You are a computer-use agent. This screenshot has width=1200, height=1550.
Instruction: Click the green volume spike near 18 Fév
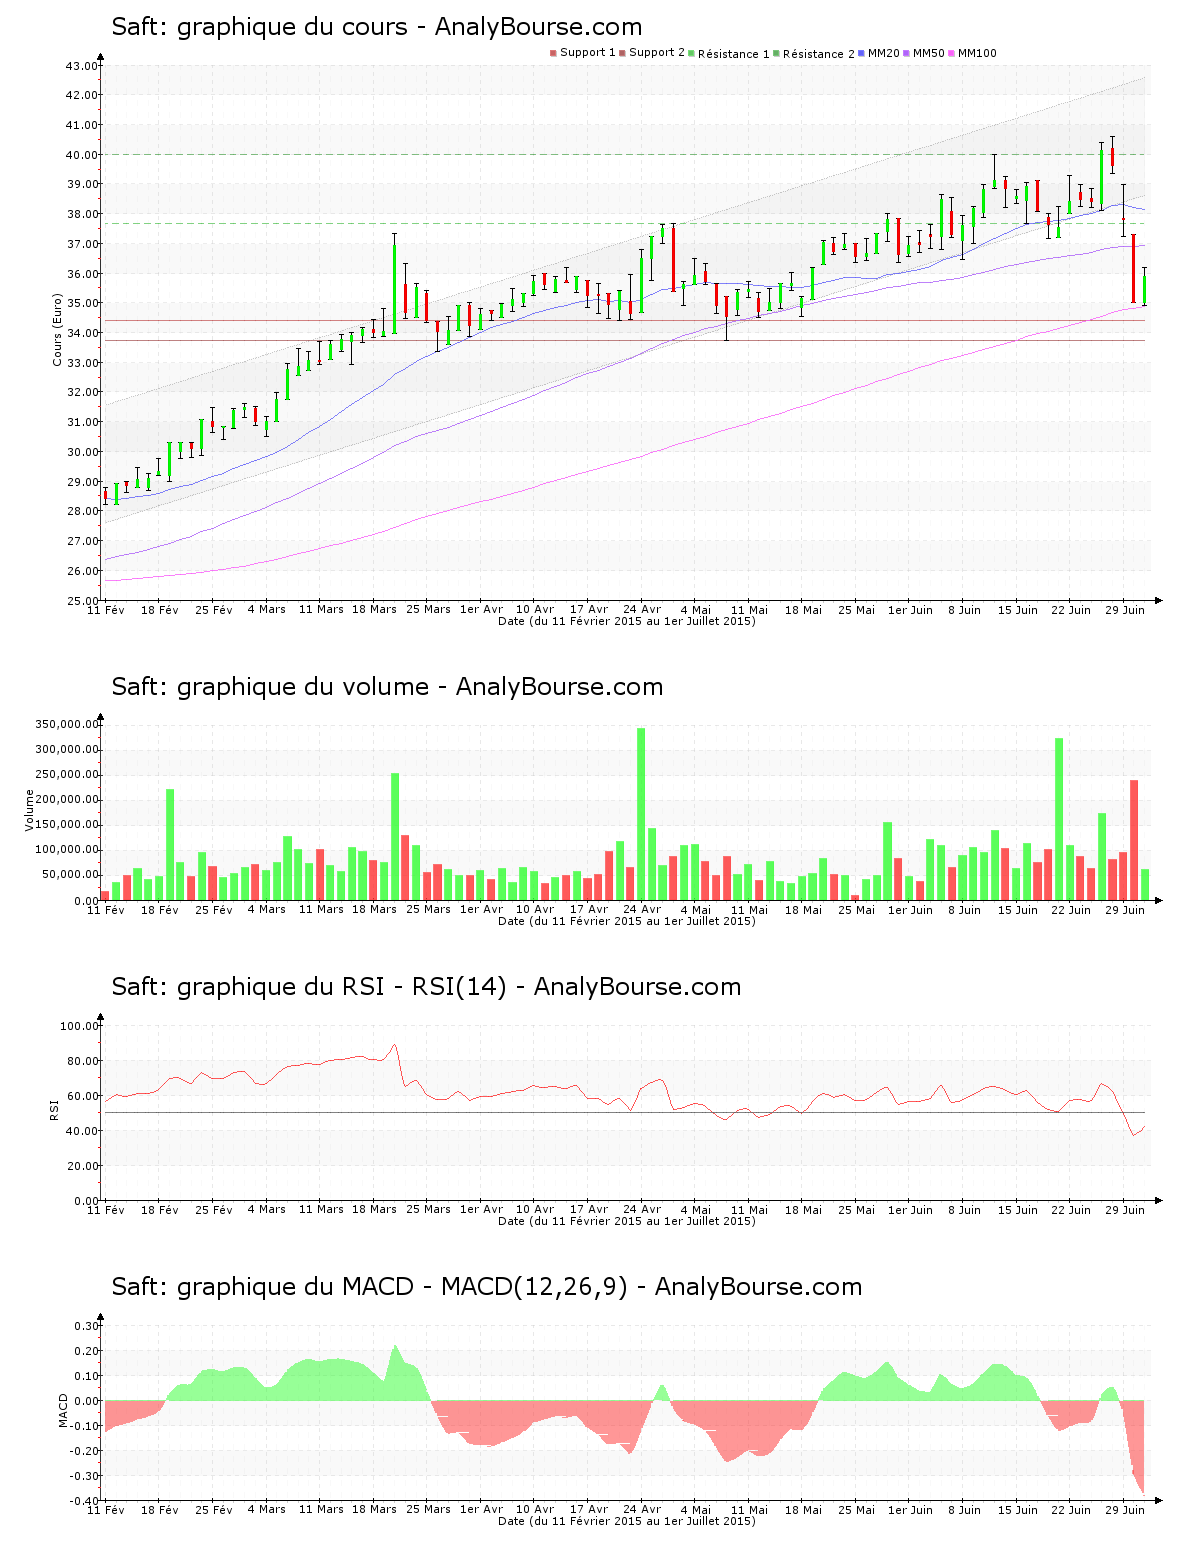click(x=170, y=845)
